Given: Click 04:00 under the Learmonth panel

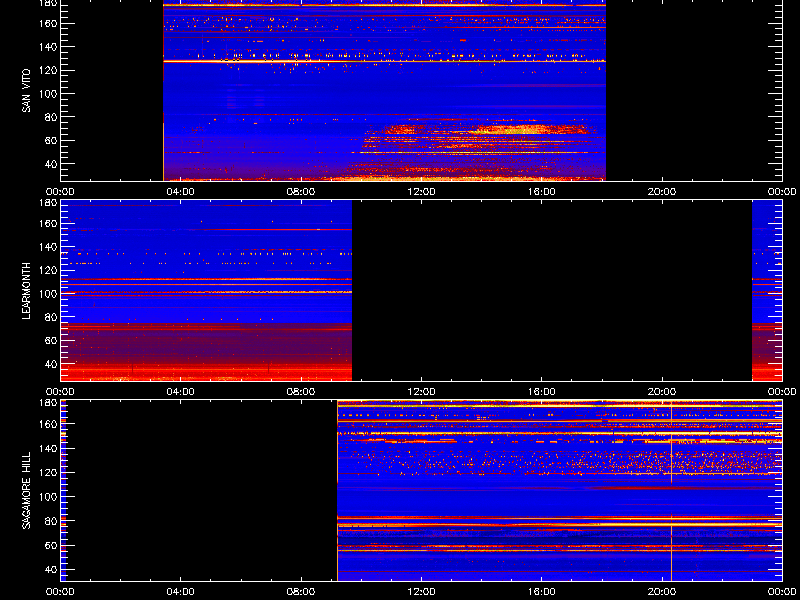Looking at the screenshot, I should coord(181,392).
